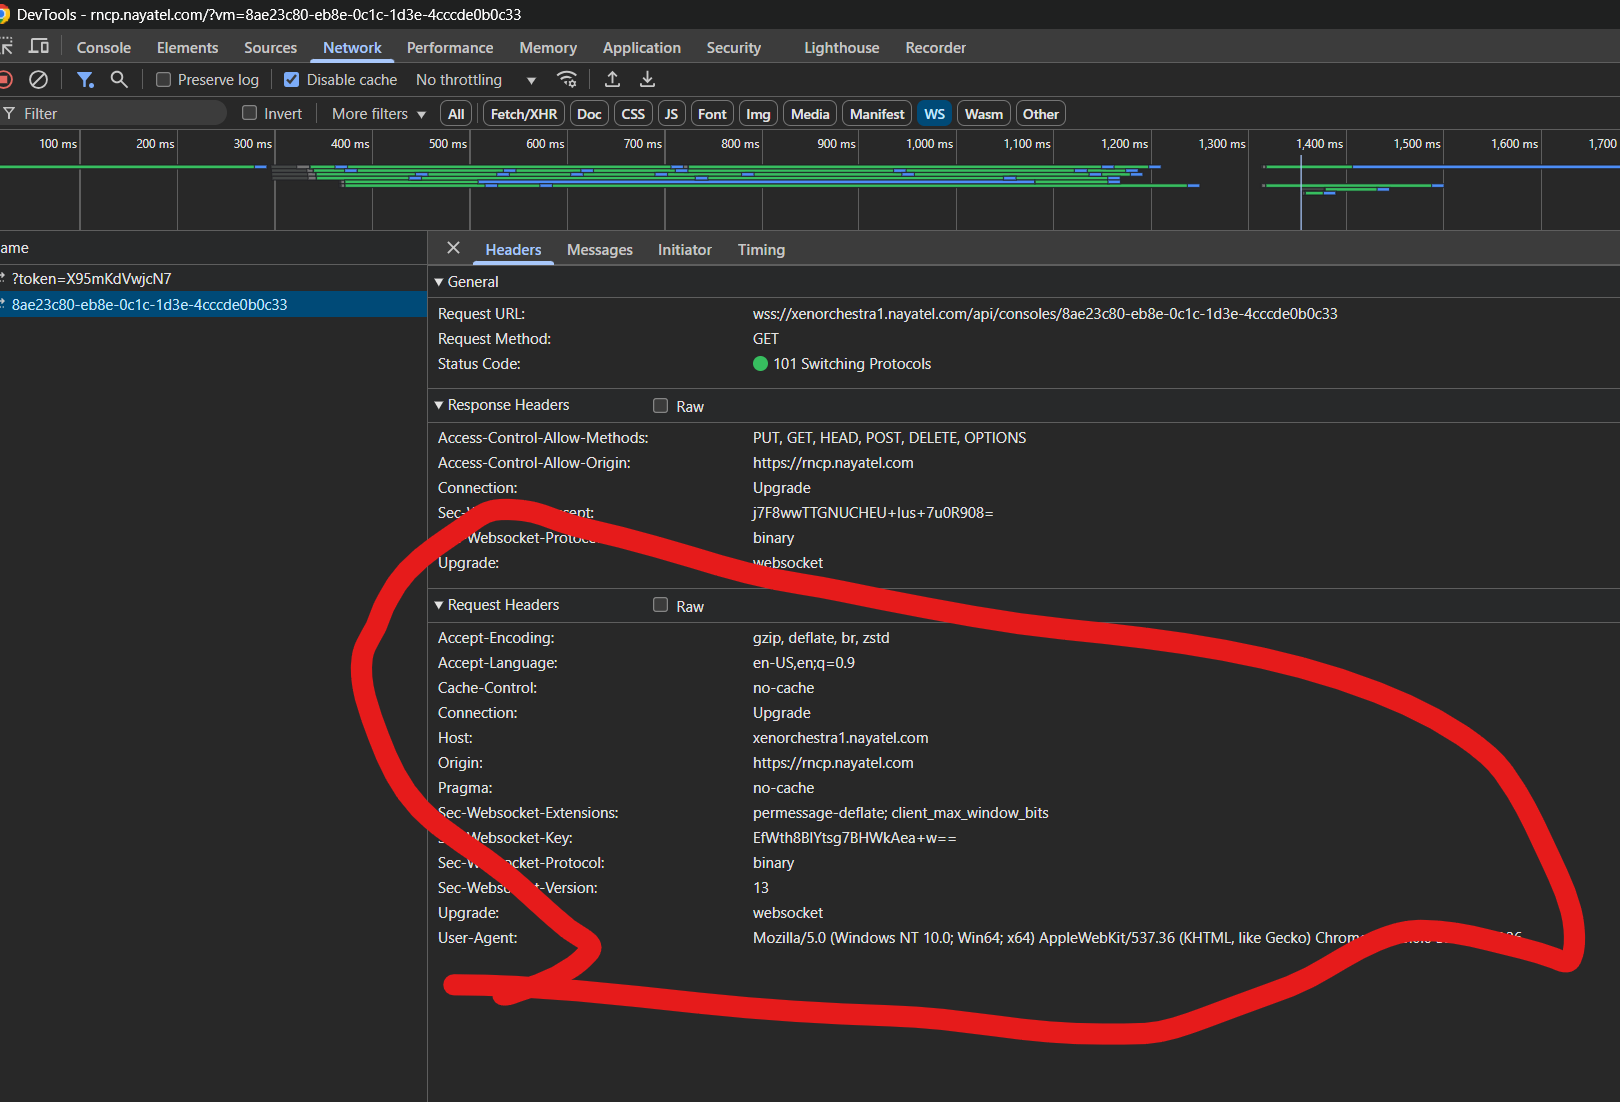Collapse the Request Headers section
The width and height of the screenshot is (1620, 1102).
[x=439, y=605]
